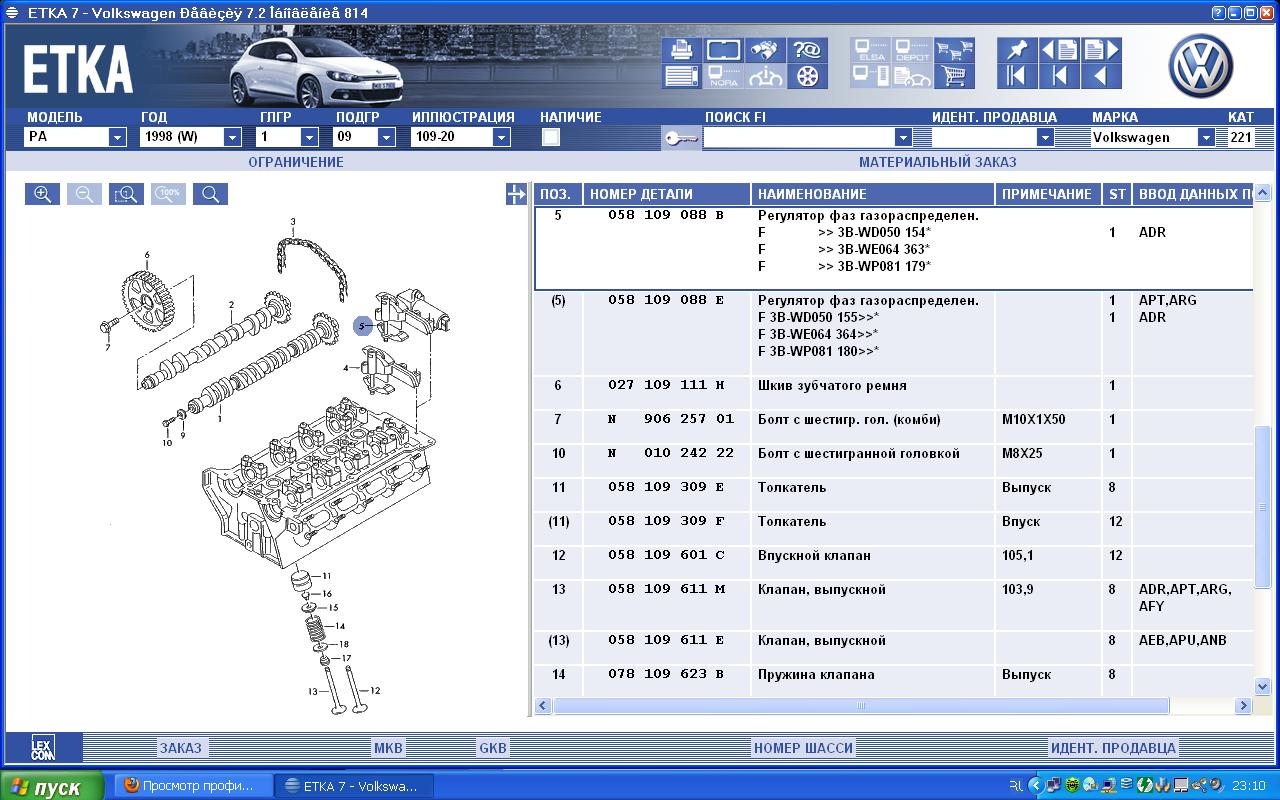Click the ЗАКАЗ bottom button

point(181,748)
